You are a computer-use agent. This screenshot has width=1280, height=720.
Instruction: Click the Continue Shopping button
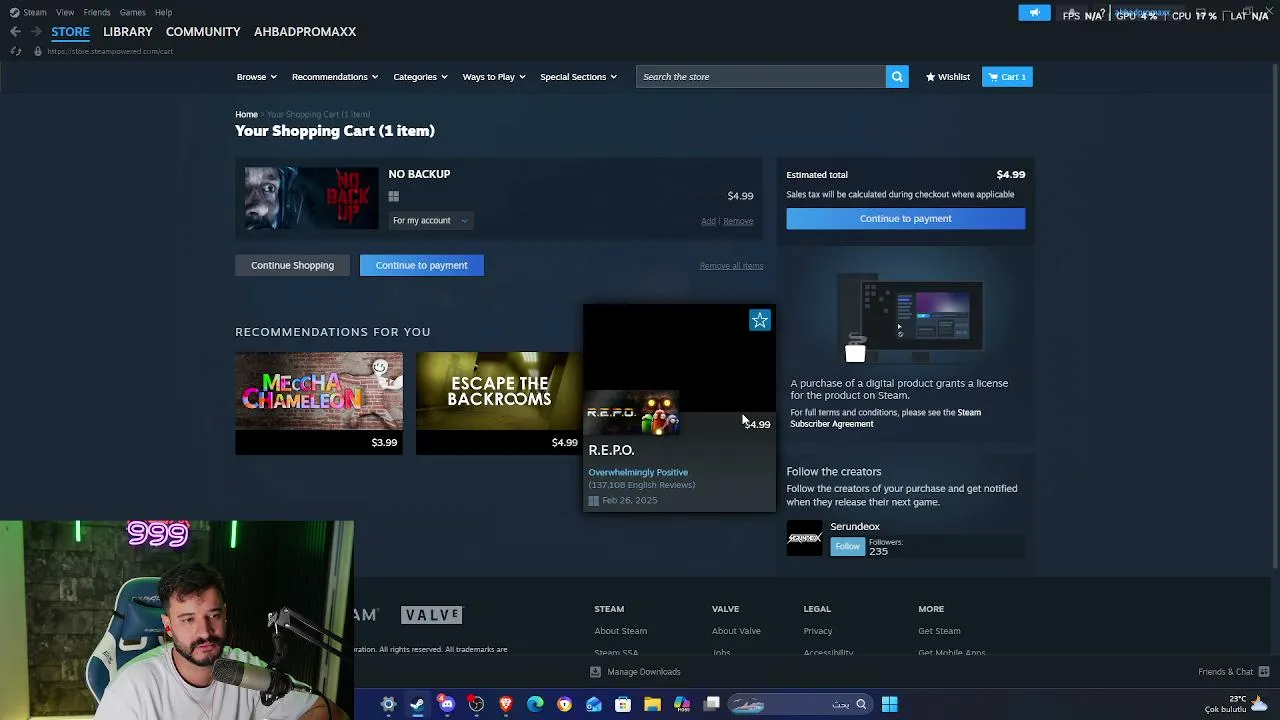(x=292, y=265)
